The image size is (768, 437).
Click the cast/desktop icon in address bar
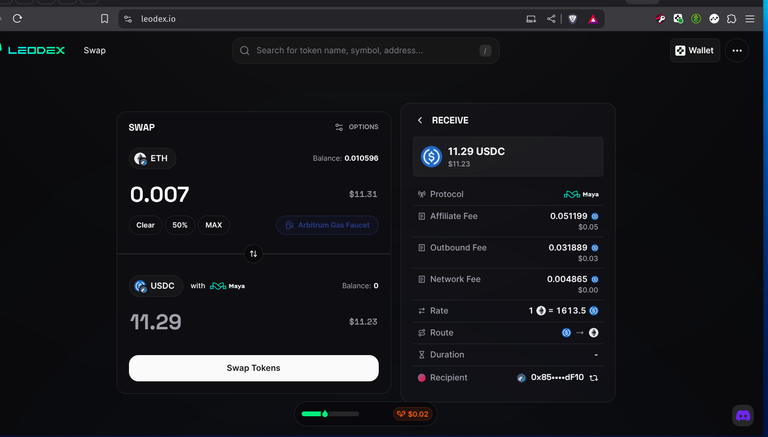tap(531, 19)
